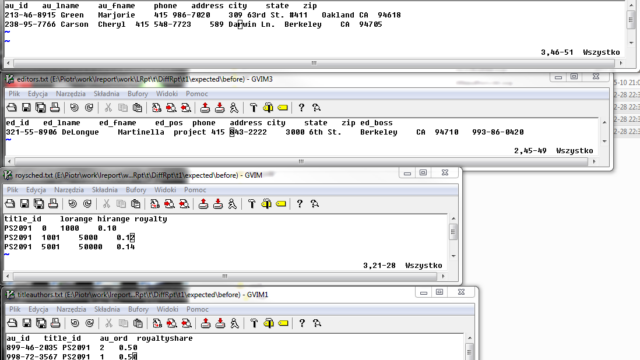Click Find Next icon in editors.txt window

[x=171, y=108]
